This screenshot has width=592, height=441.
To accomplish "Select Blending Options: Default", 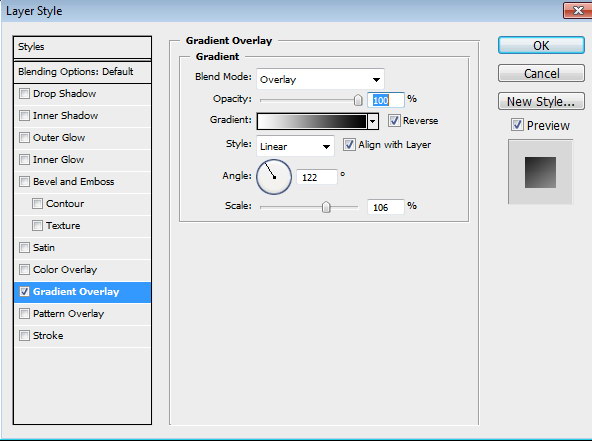I will [82, 72].
